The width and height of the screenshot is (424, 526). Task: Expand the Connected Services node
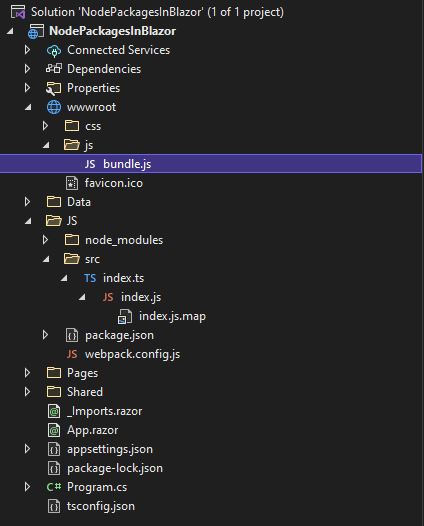pos(28,50)
